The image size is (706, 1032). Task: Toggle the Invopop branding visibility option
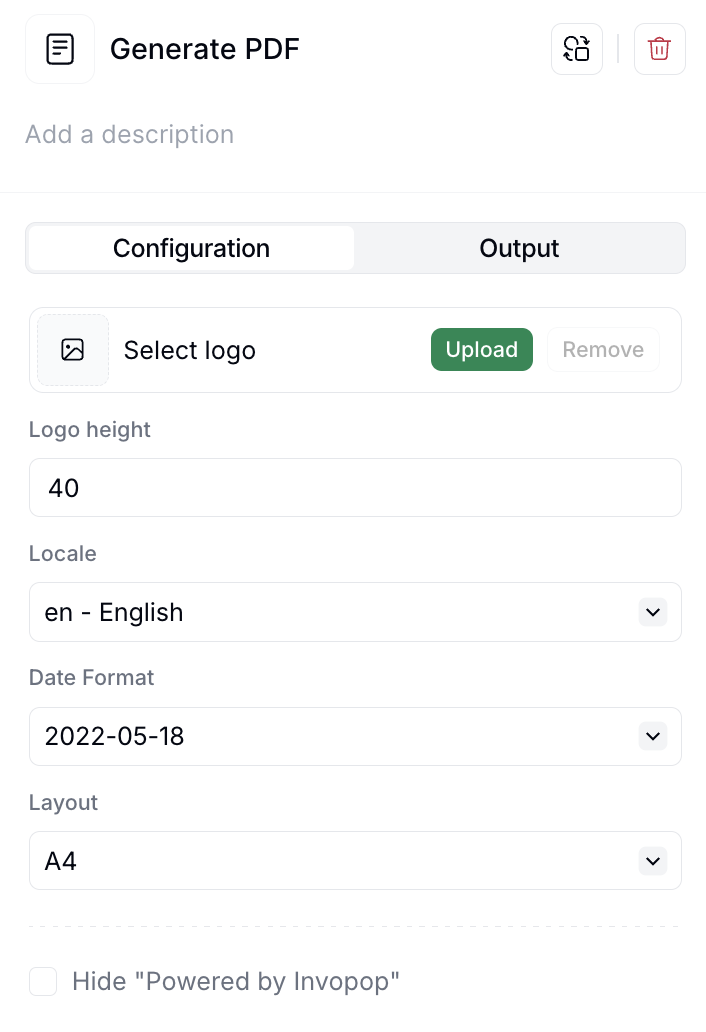43,981
